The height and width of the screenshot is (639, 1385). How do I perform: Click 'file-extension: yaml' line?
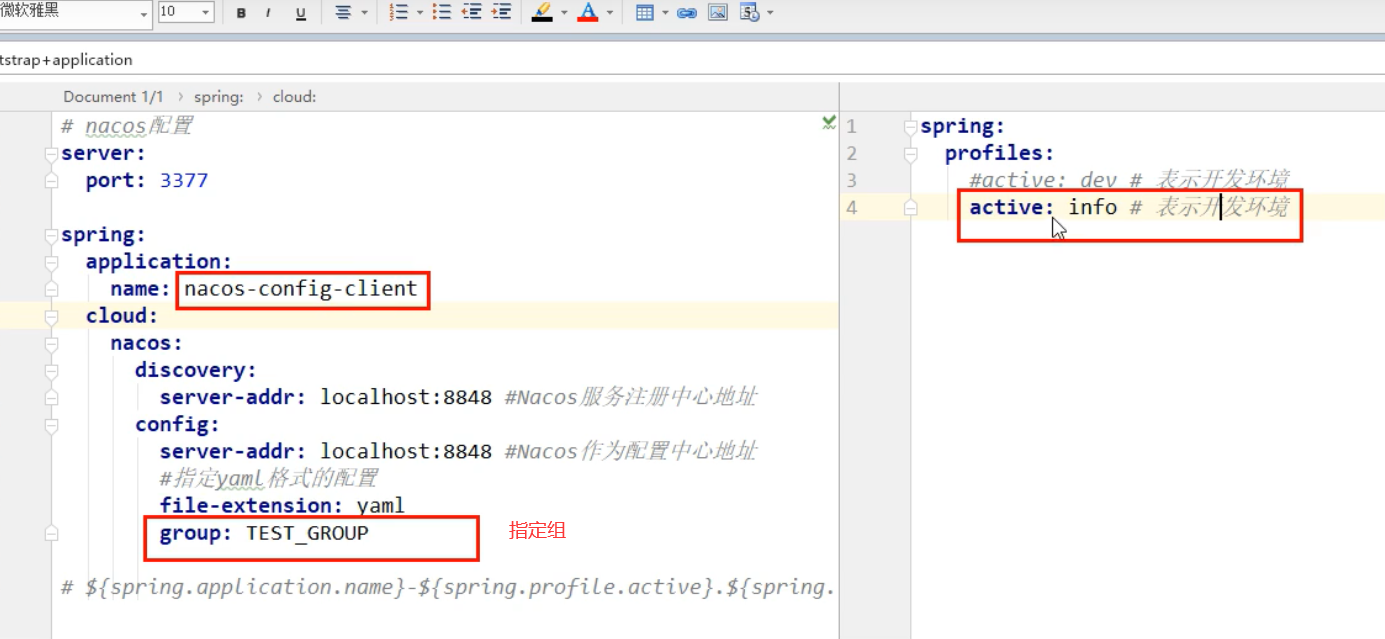coord(282,506)
